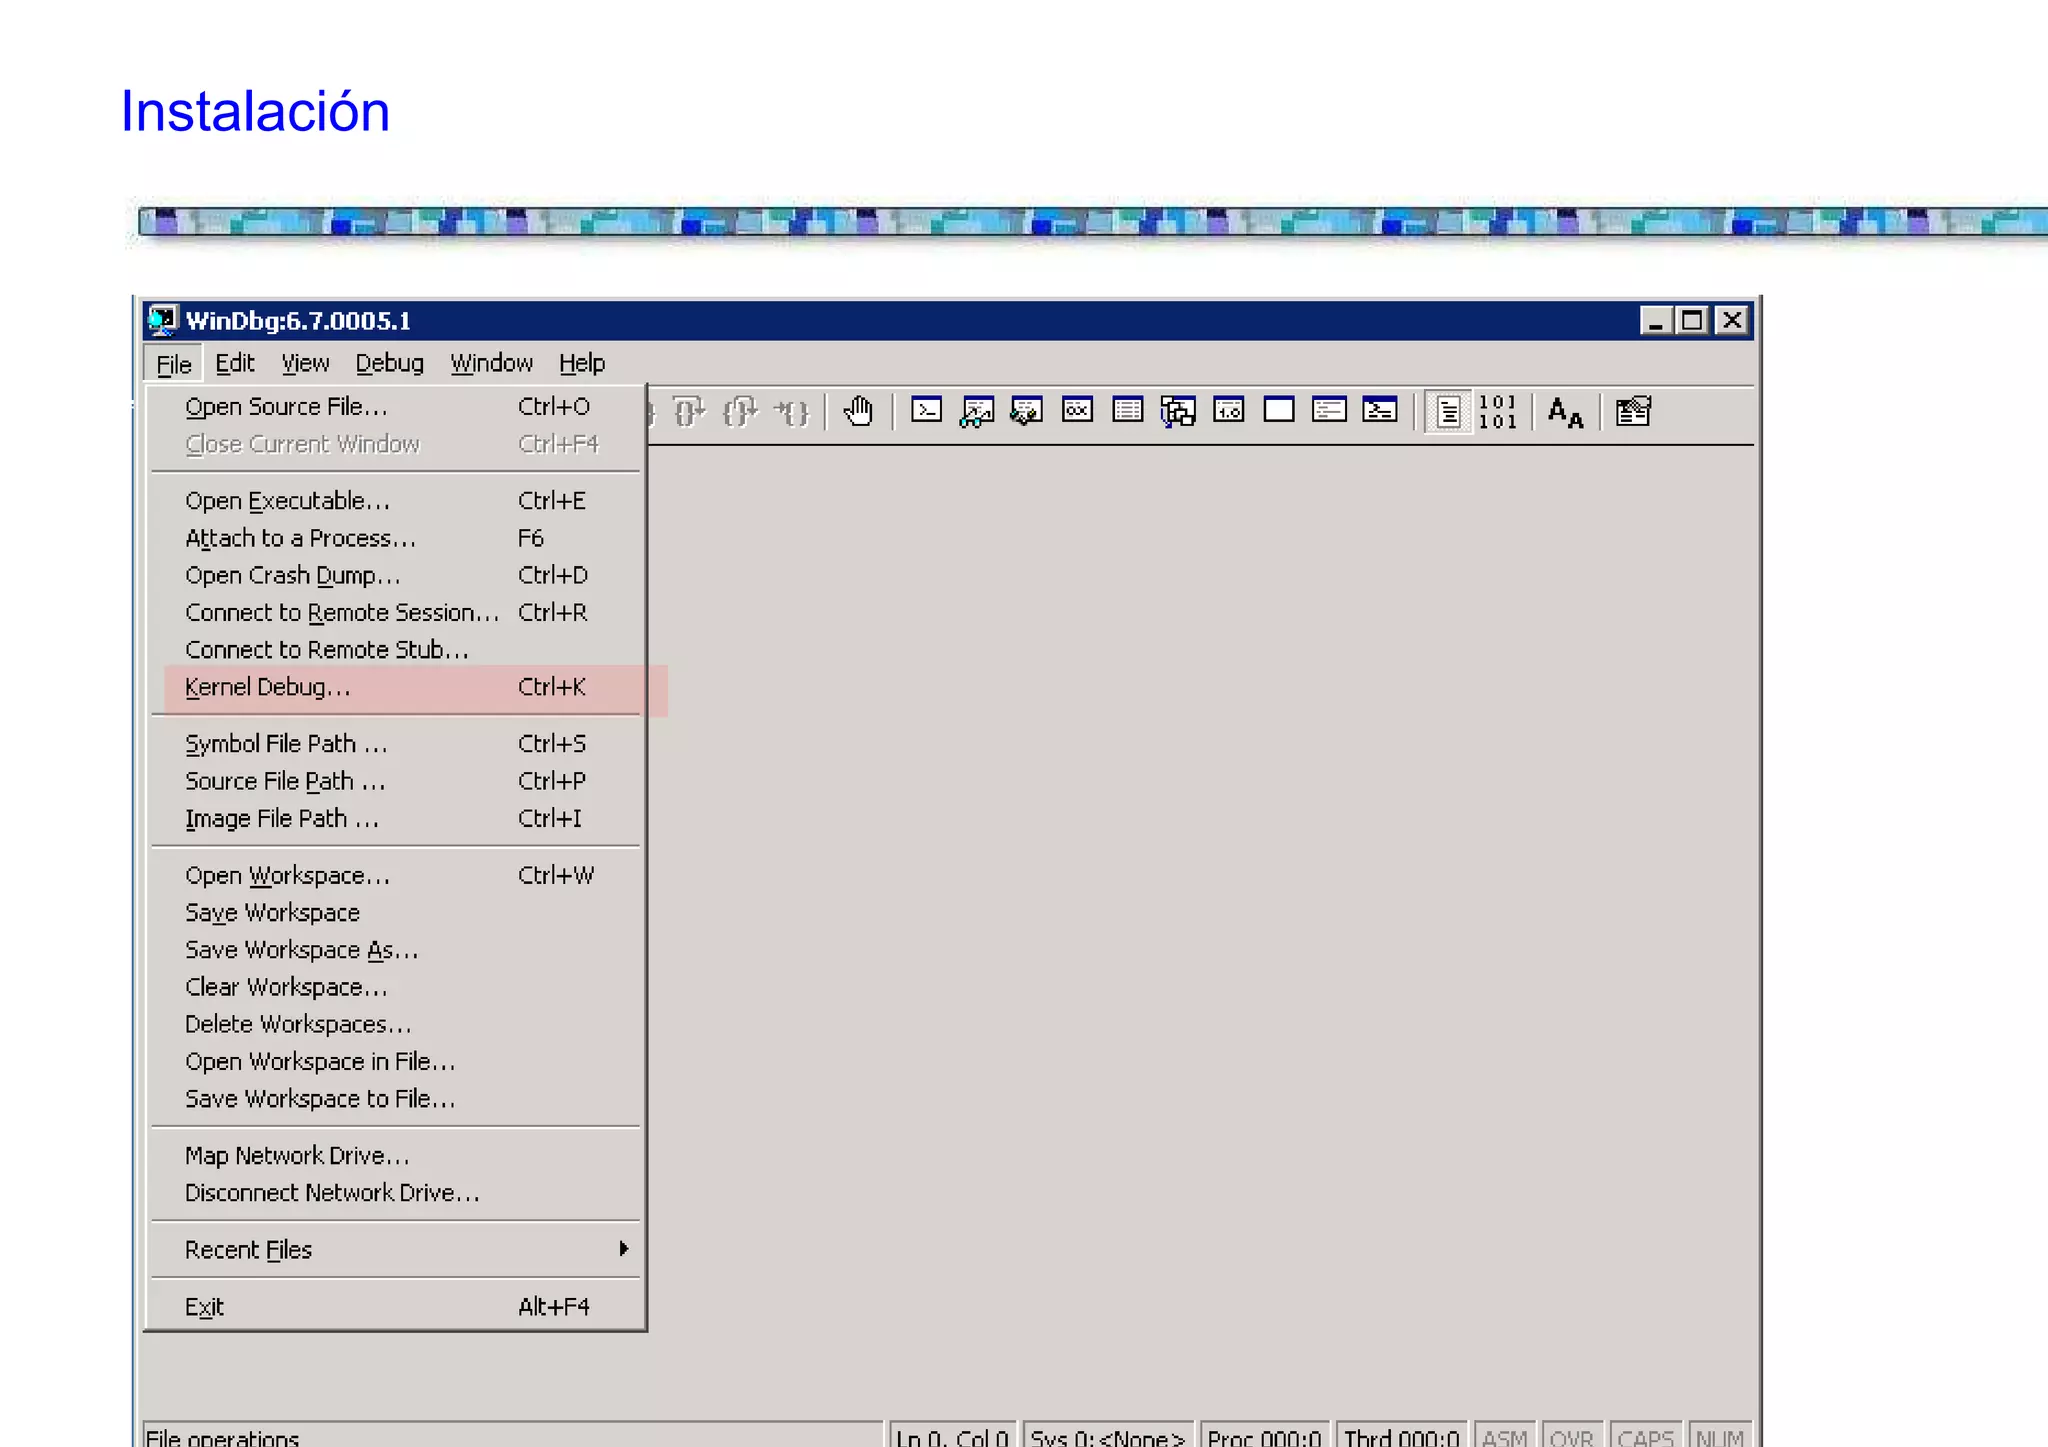Screen dimensions: 2048x1447
Task: Open the Registers window toolbar icon
Action: (1077, 411)
